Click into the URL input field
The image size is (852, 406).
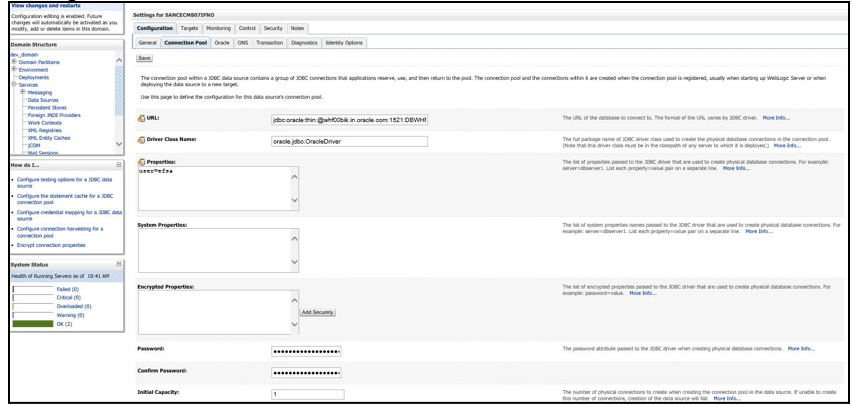[349, 120]
